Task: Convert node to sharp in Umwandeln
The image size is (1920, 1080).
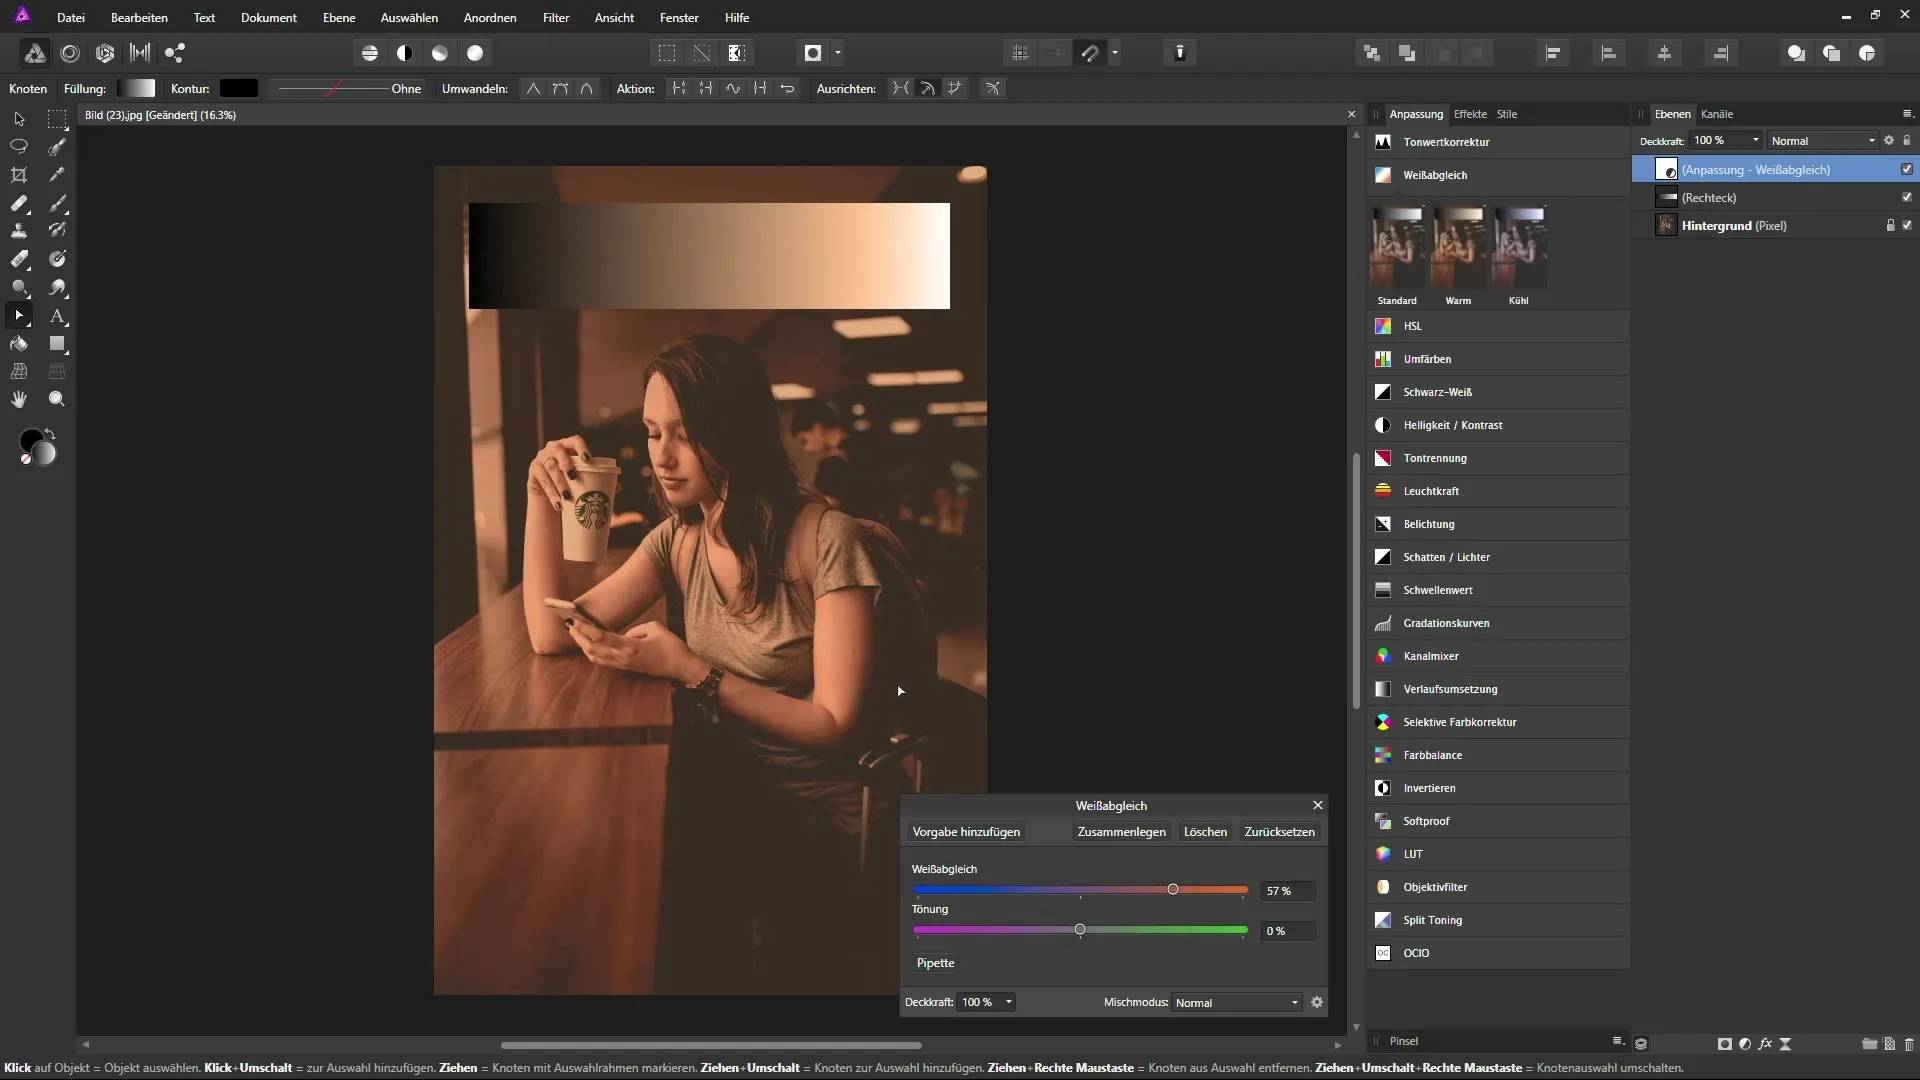Action: (533, 88)
